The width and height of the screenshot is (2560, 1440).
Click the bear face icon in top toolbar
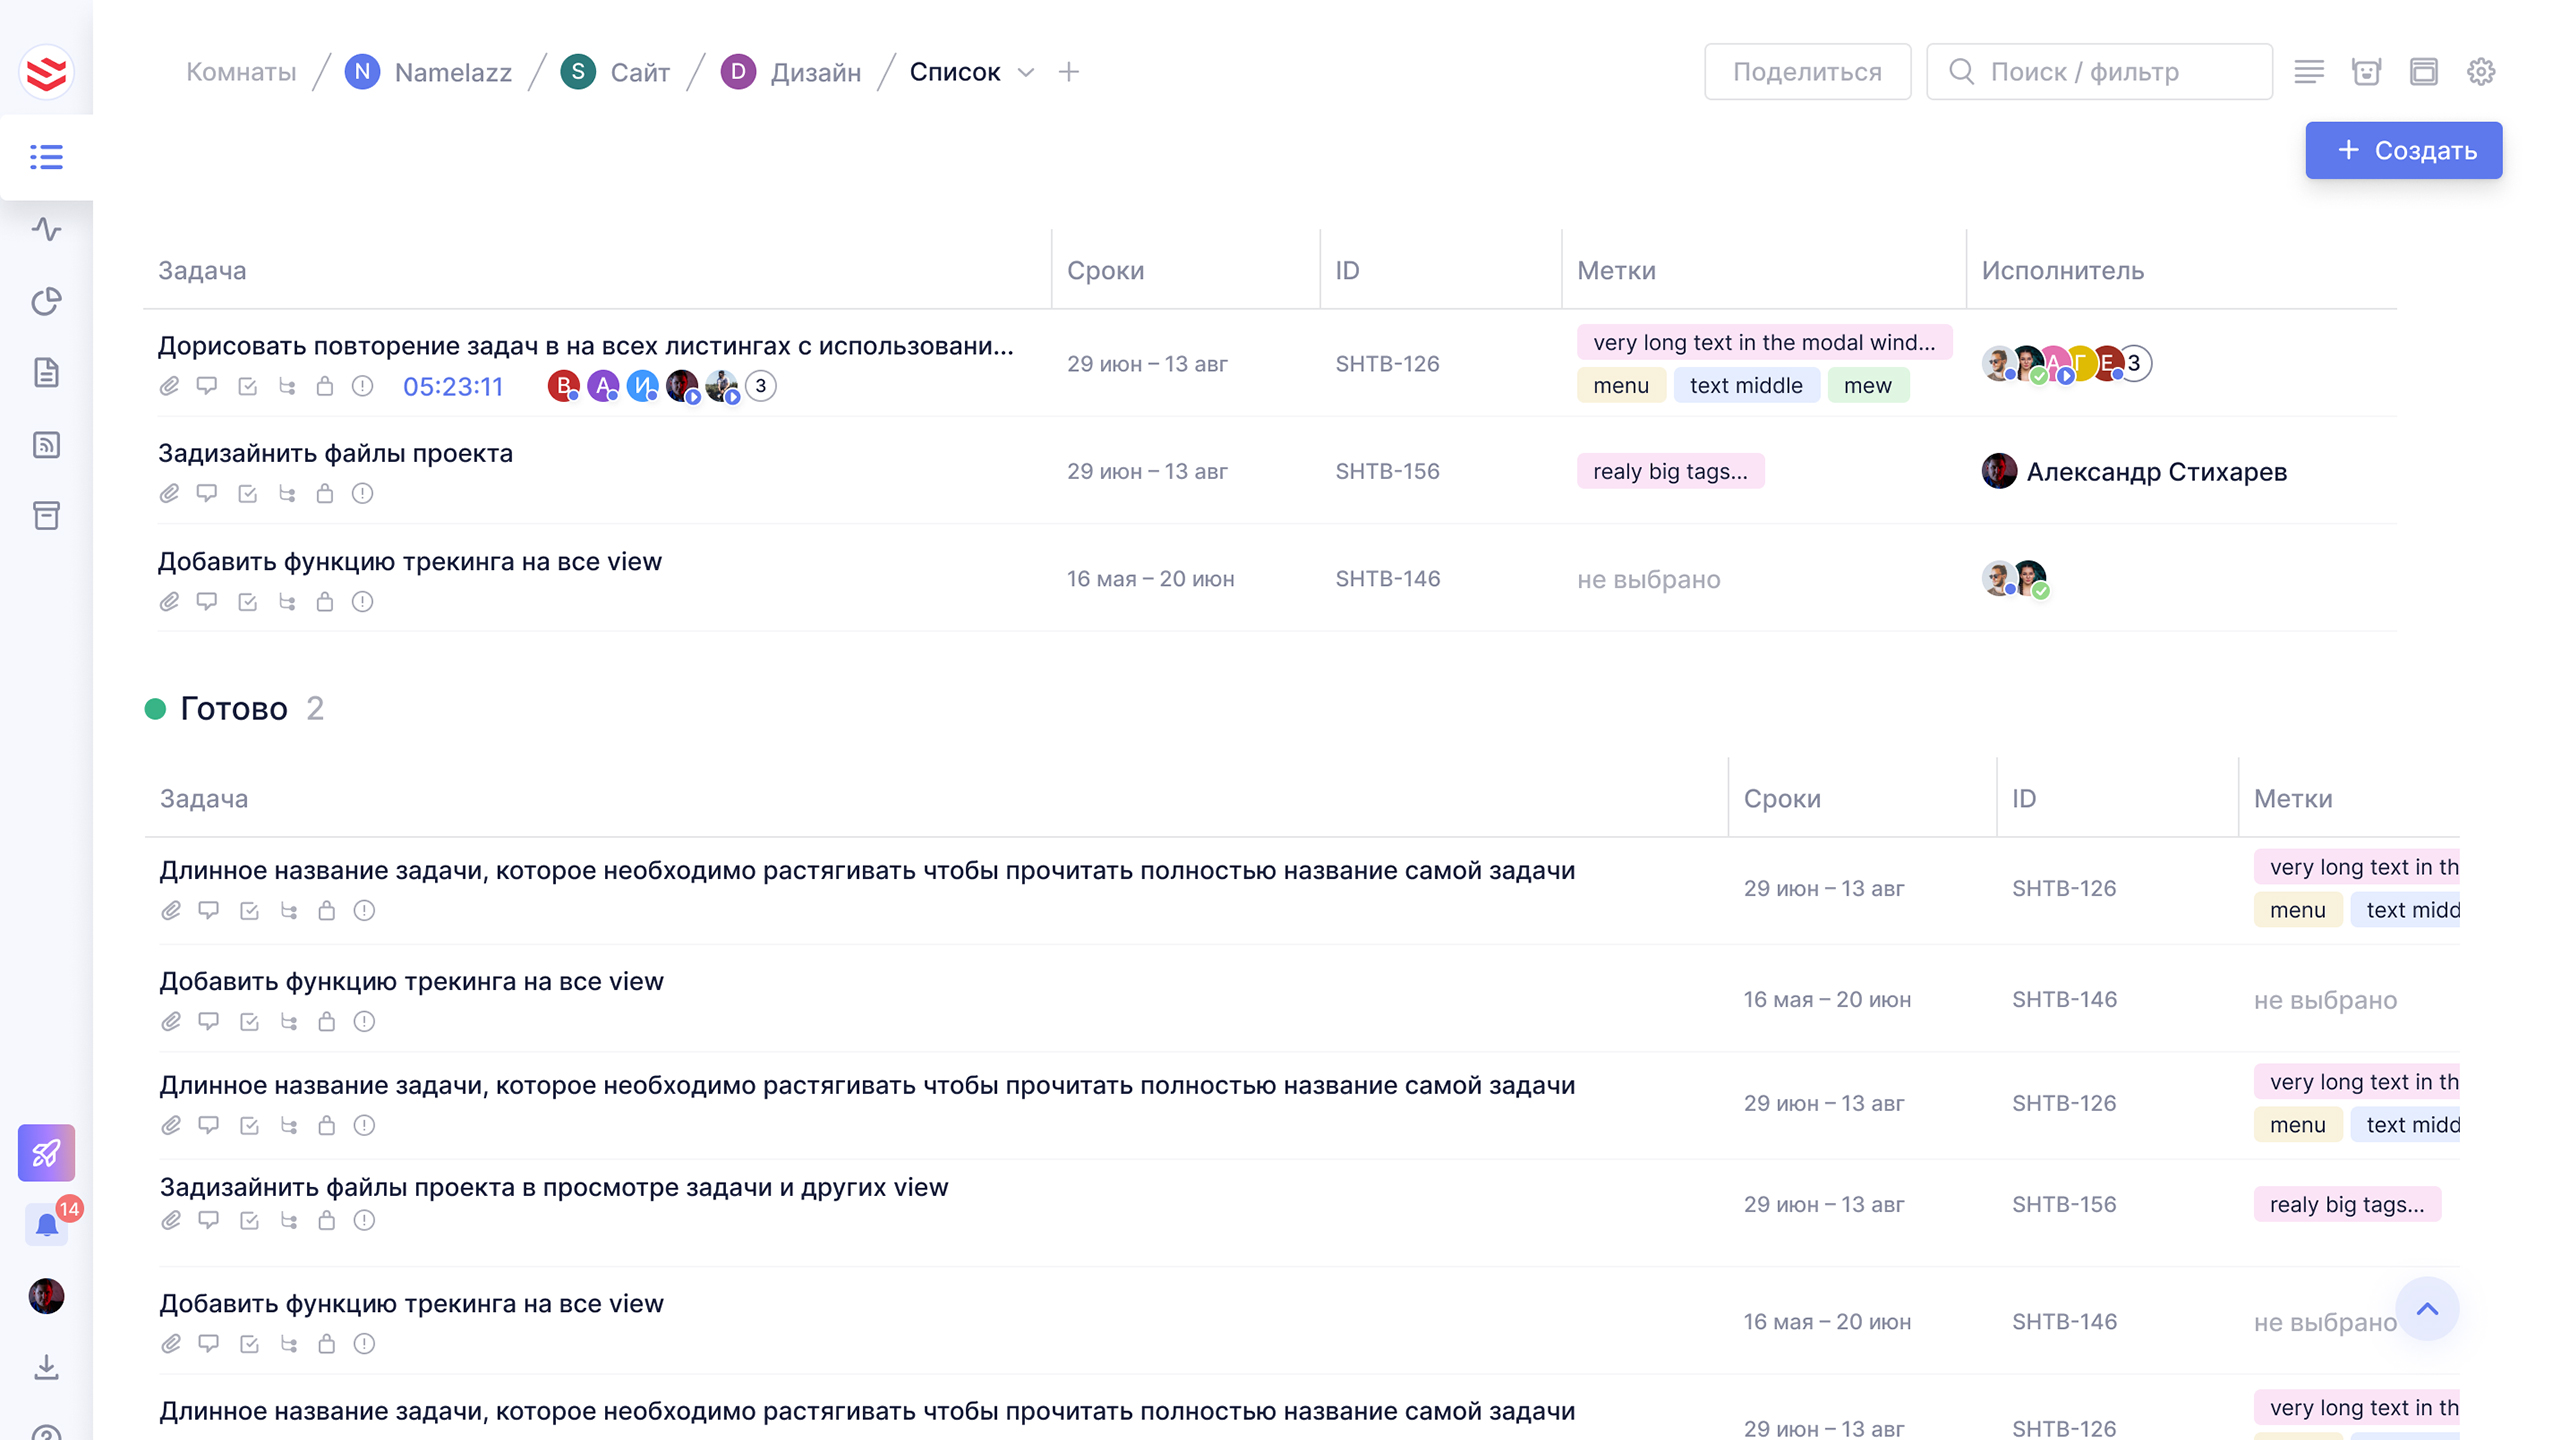pyautogui.click(x=2366, y=72)
